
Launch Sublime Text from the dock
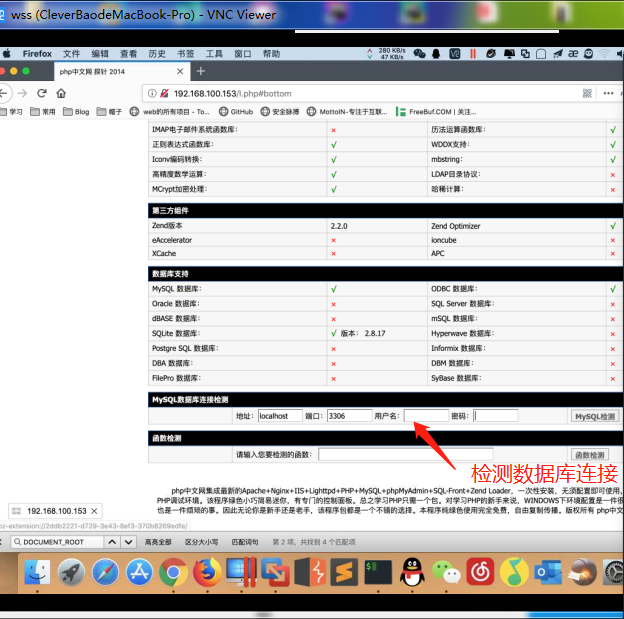[x=343, y=572]
